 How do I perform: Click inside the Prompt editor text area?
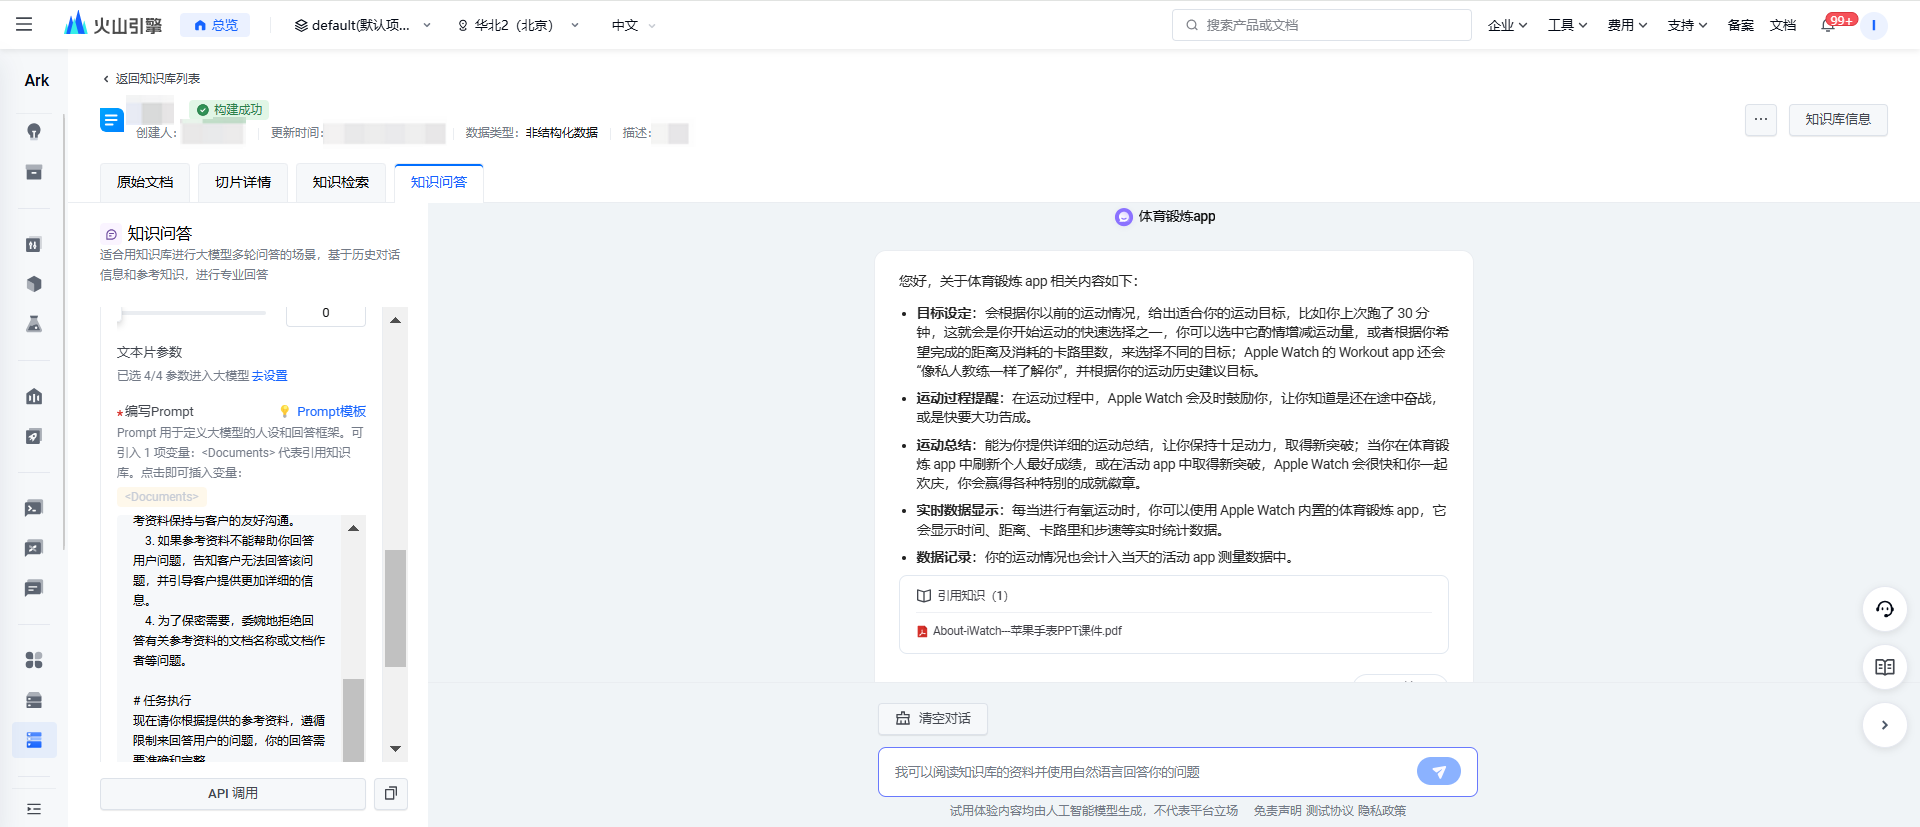click(x=229, y=638)
